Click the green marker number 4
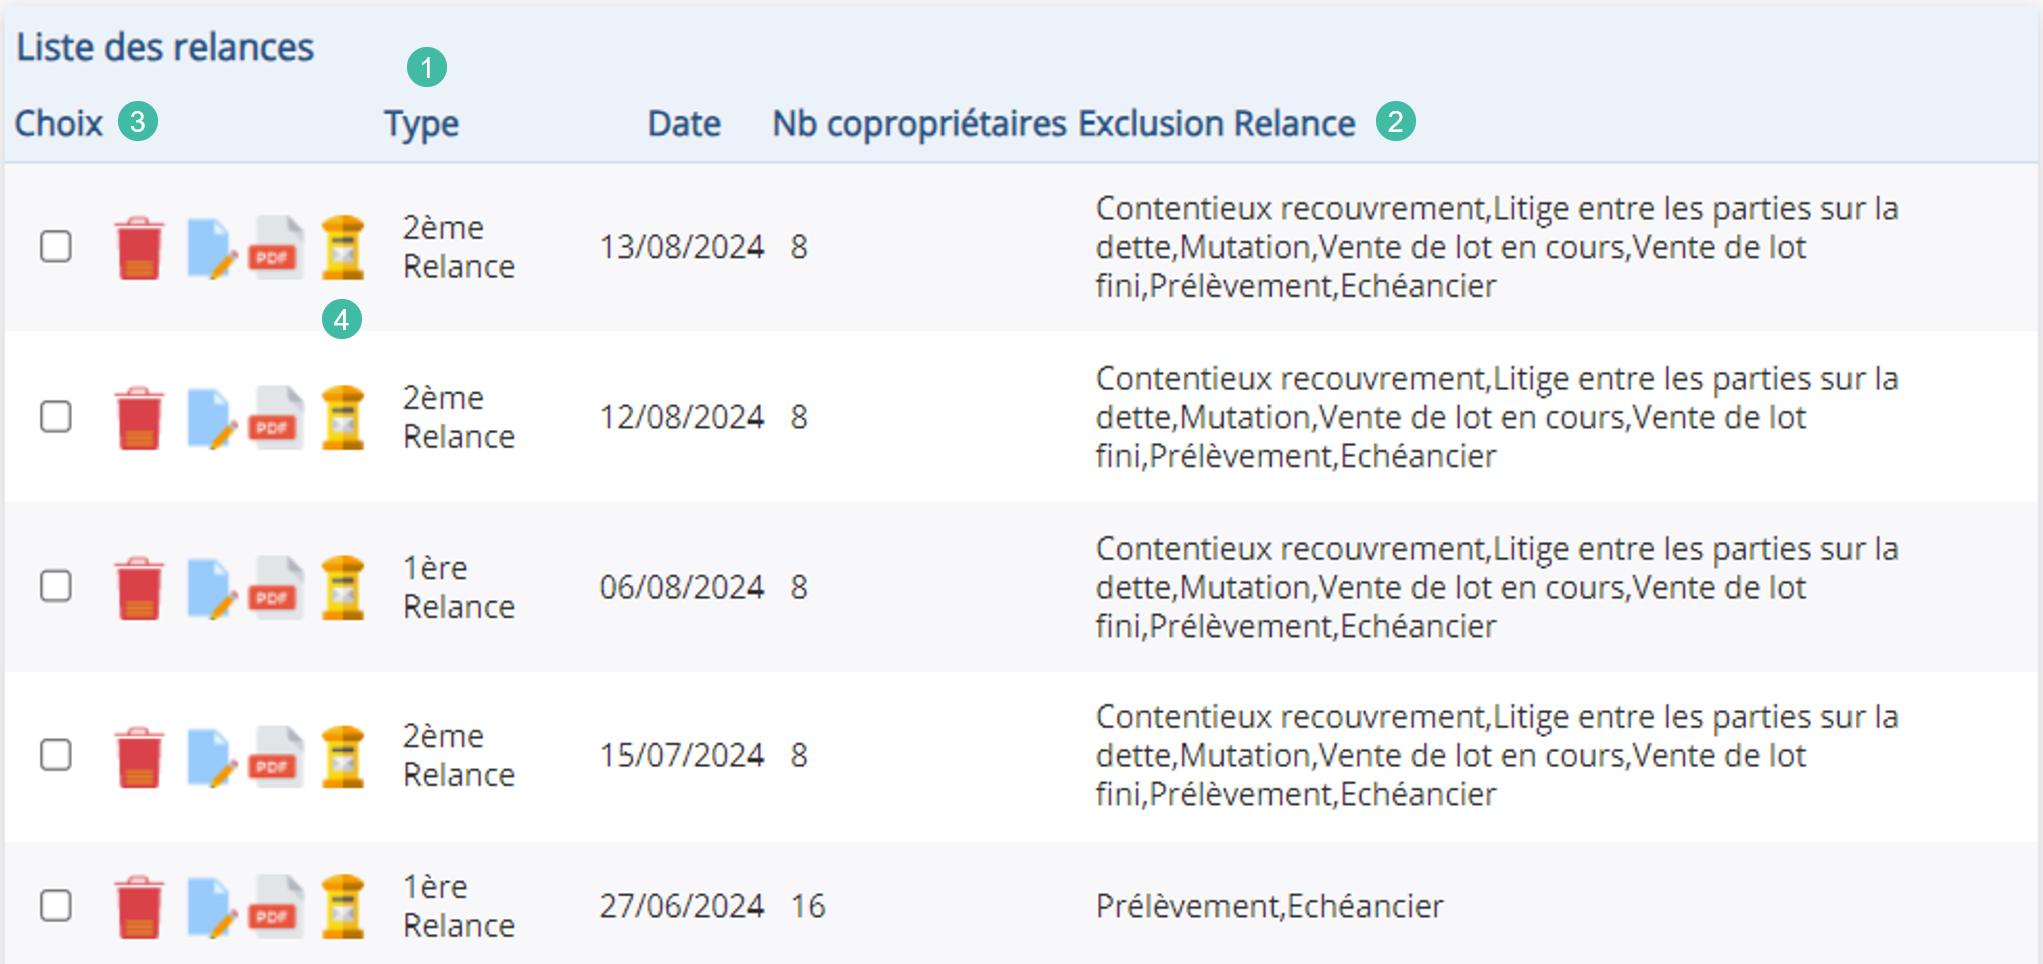Viewport: 2043px width, 964px height. tap(342, 320)
